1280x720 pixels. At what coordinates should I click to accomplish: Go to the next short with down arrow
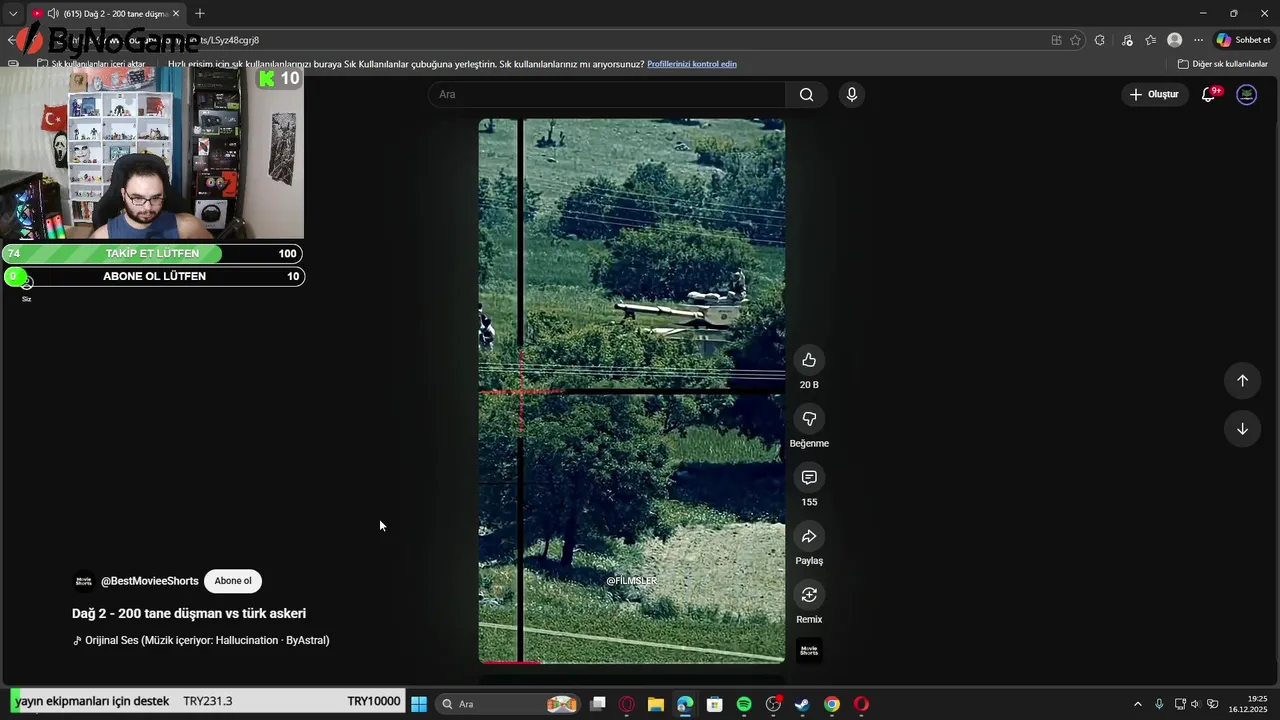coord(1242,429)
